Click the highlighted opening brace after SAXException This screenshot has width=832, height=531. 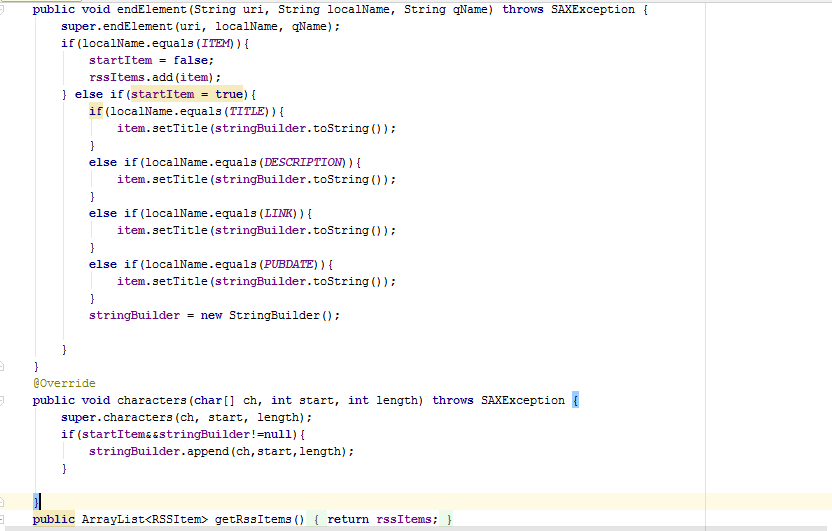[576, 400]
